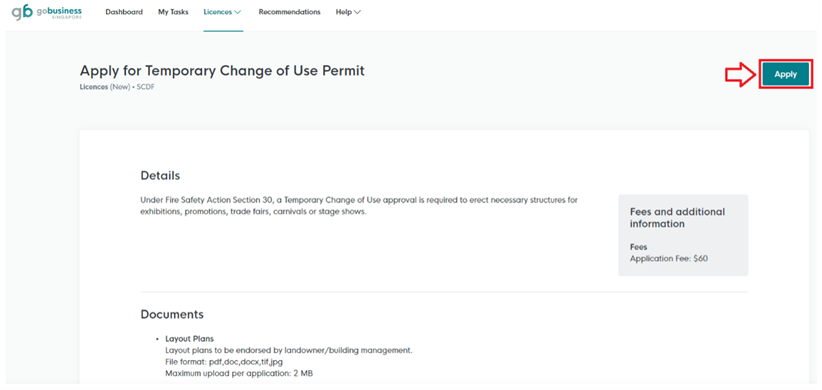Expand the Help dropdown menu
The width and height of the screenshot is (822, 390).
[349, 12]
